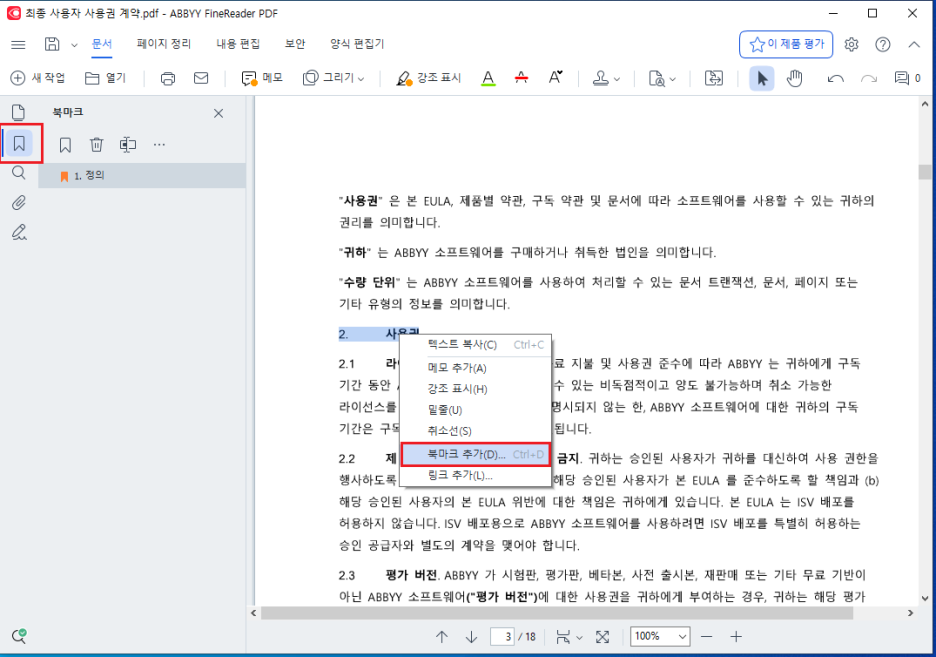The width and height of the screenshot is (936, 657).
Task: Click the vertical scrollbar thumb
Action: tap(925, 172)
